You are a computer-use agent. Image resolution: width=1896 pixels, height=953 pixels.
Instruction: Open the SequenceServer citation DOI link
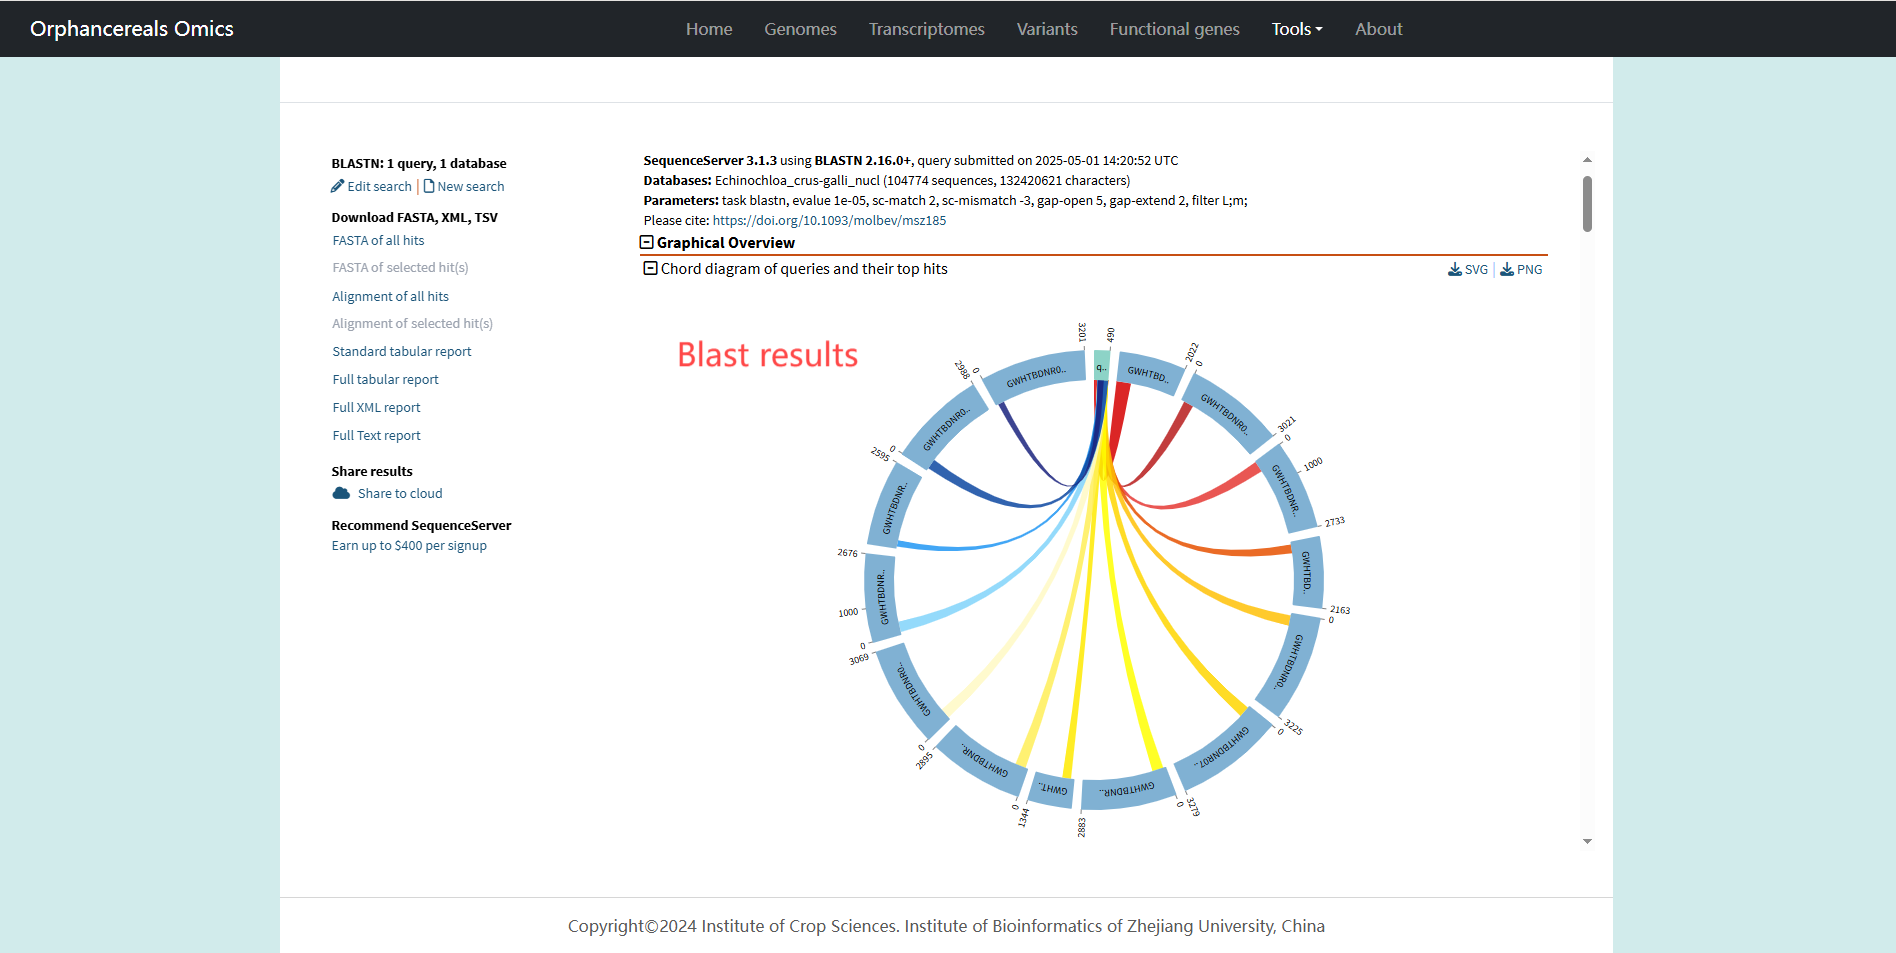tap(829, 221)
